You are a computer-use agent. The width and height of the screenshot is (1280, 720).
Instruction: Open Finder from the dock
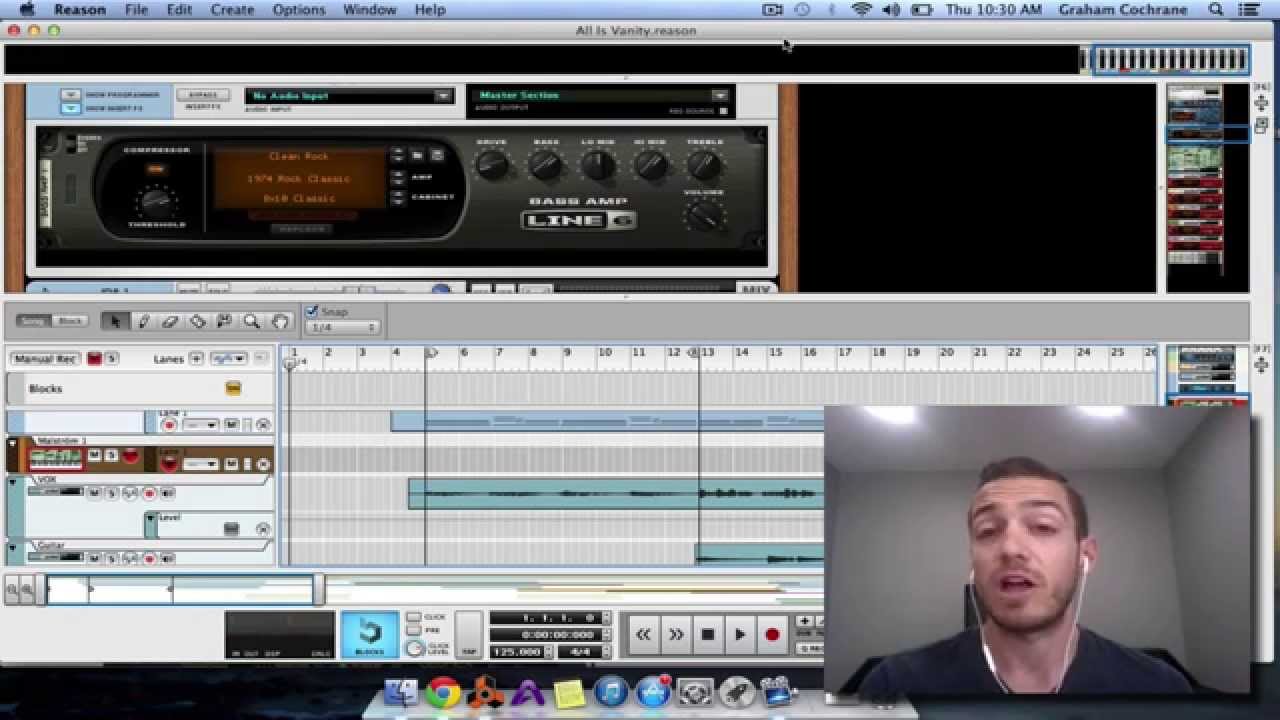pos(401,692)
